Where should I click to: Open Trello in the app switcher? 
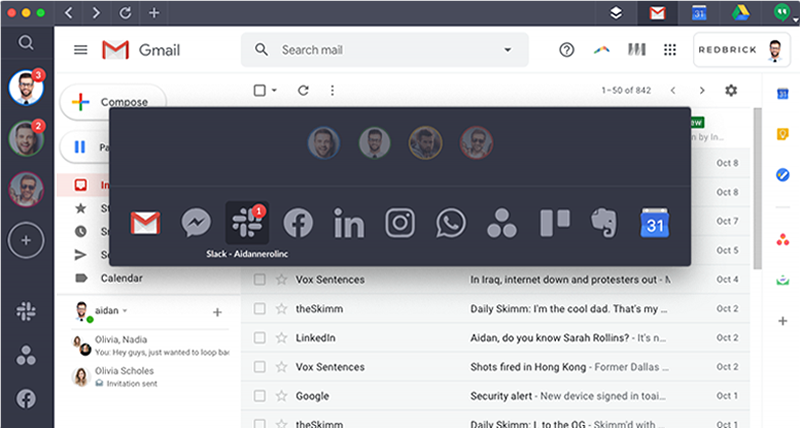(x=555, y=223)
